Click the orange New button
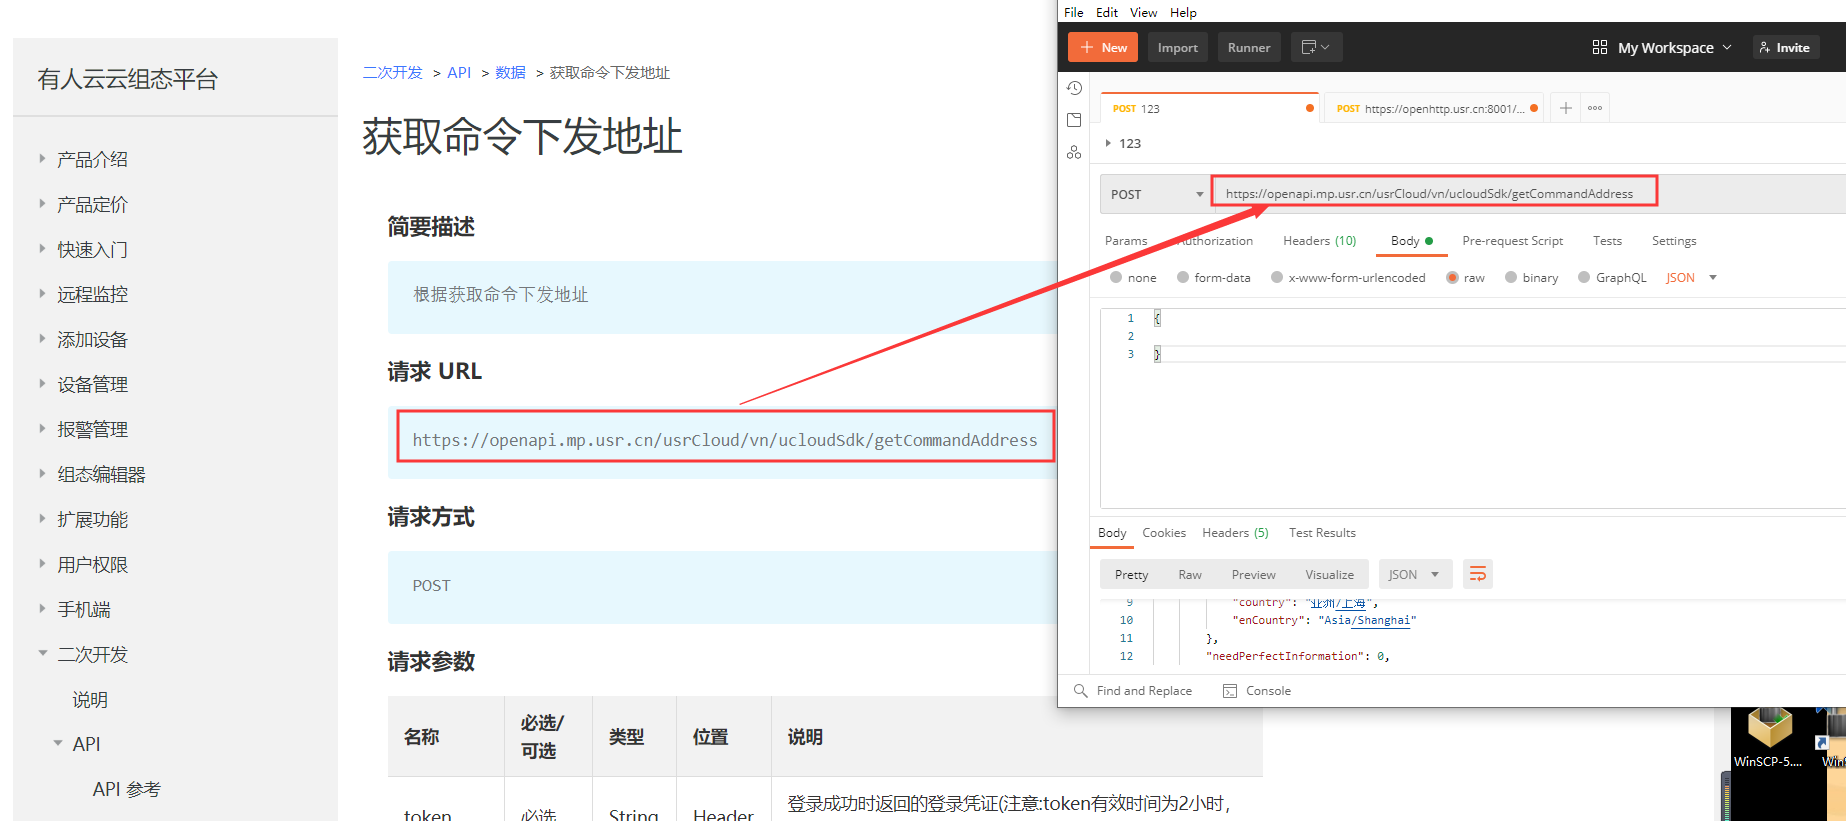The width and height of the screenshot is (1846, 821). pos(1103,47)
